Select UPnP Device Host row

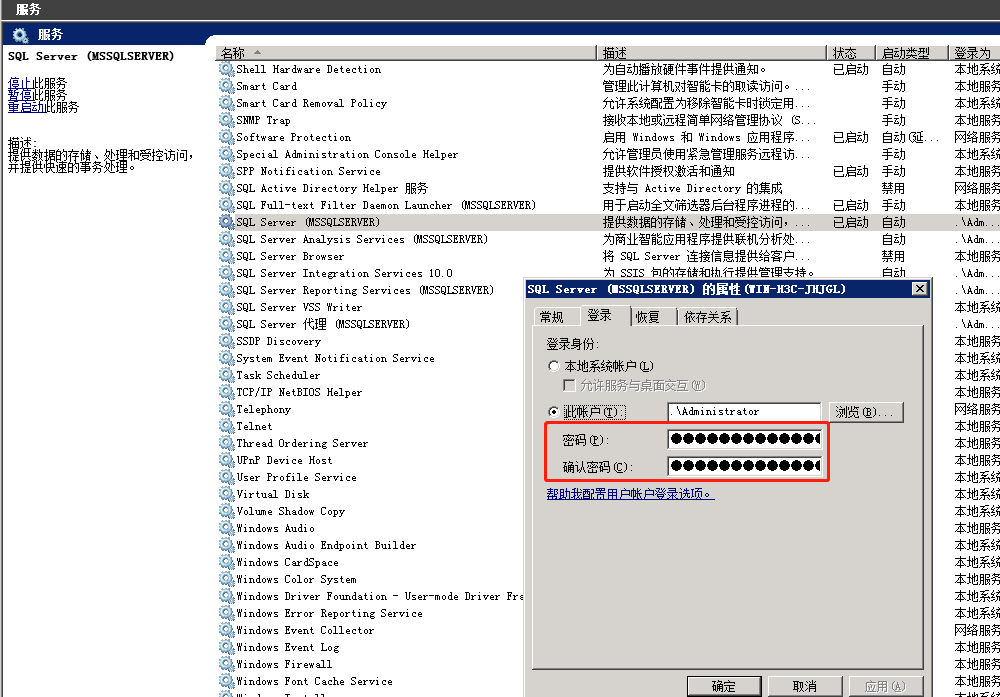370,460
